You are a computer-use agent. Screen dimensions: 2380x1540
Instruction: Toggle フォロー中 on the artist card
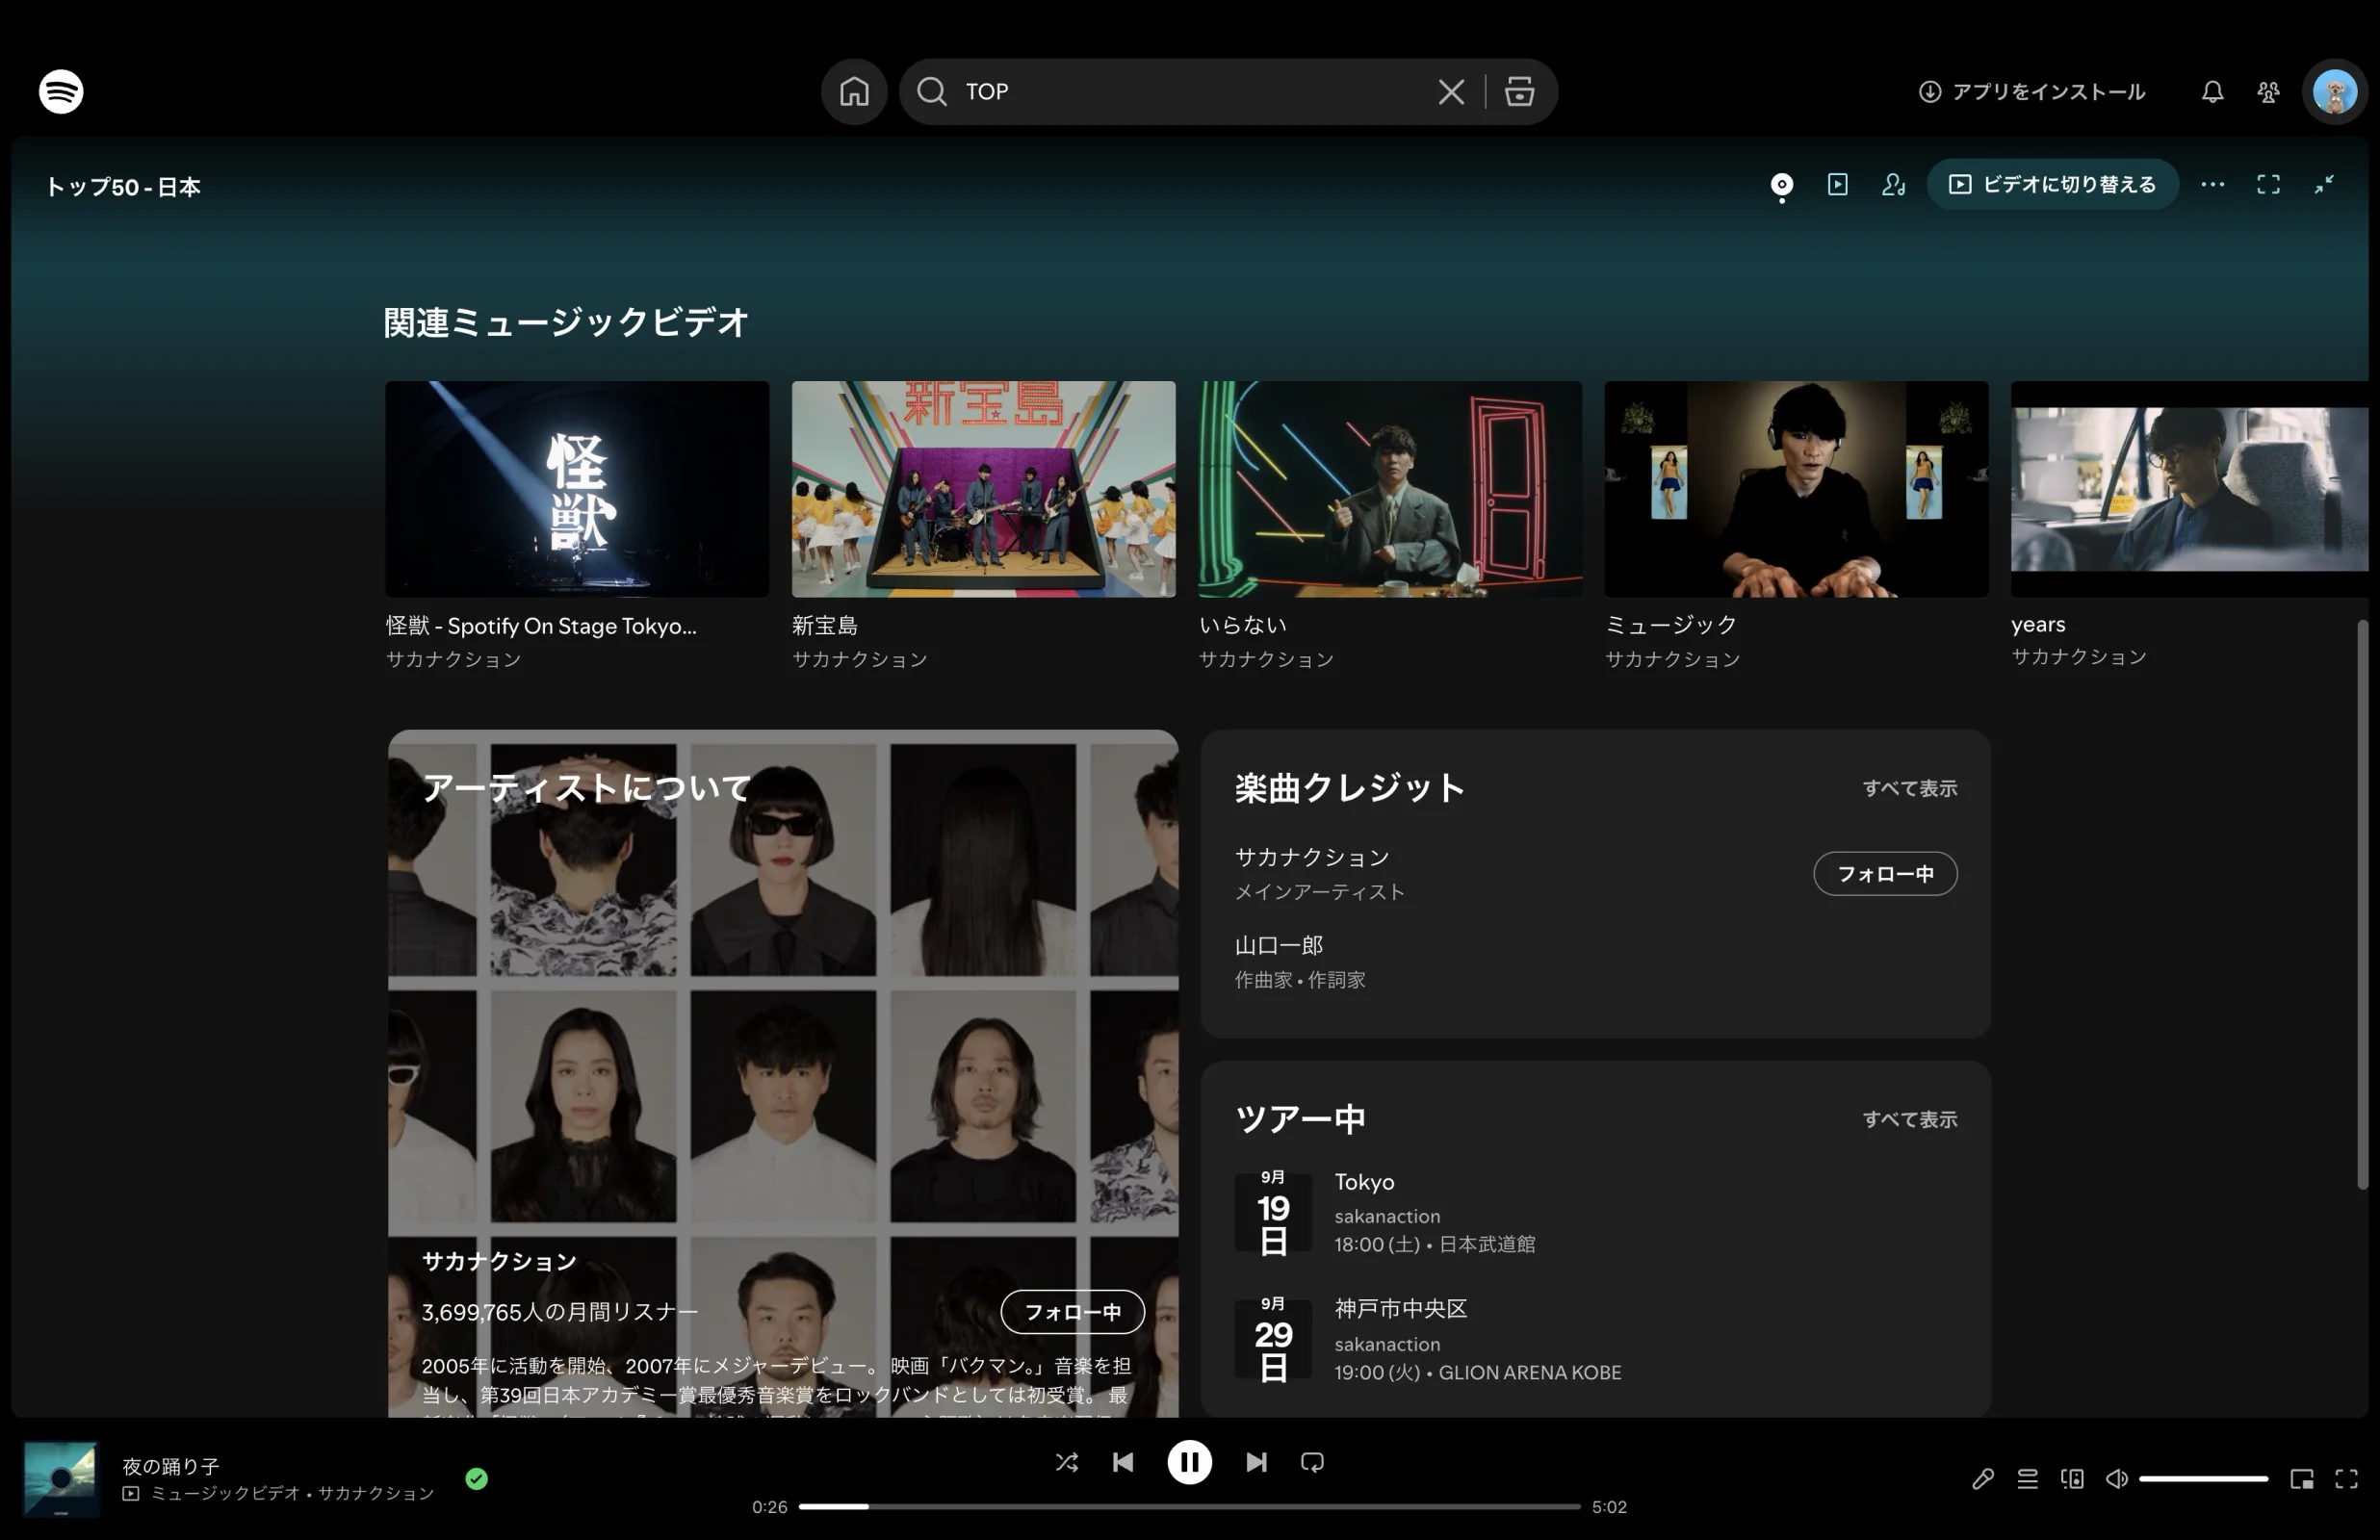1072,1311
